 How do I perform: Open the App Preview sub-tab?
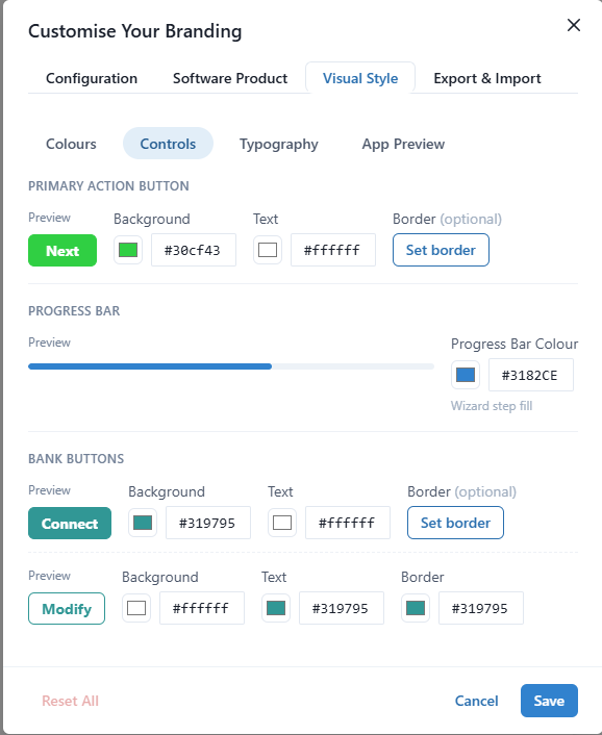(403, 143)
